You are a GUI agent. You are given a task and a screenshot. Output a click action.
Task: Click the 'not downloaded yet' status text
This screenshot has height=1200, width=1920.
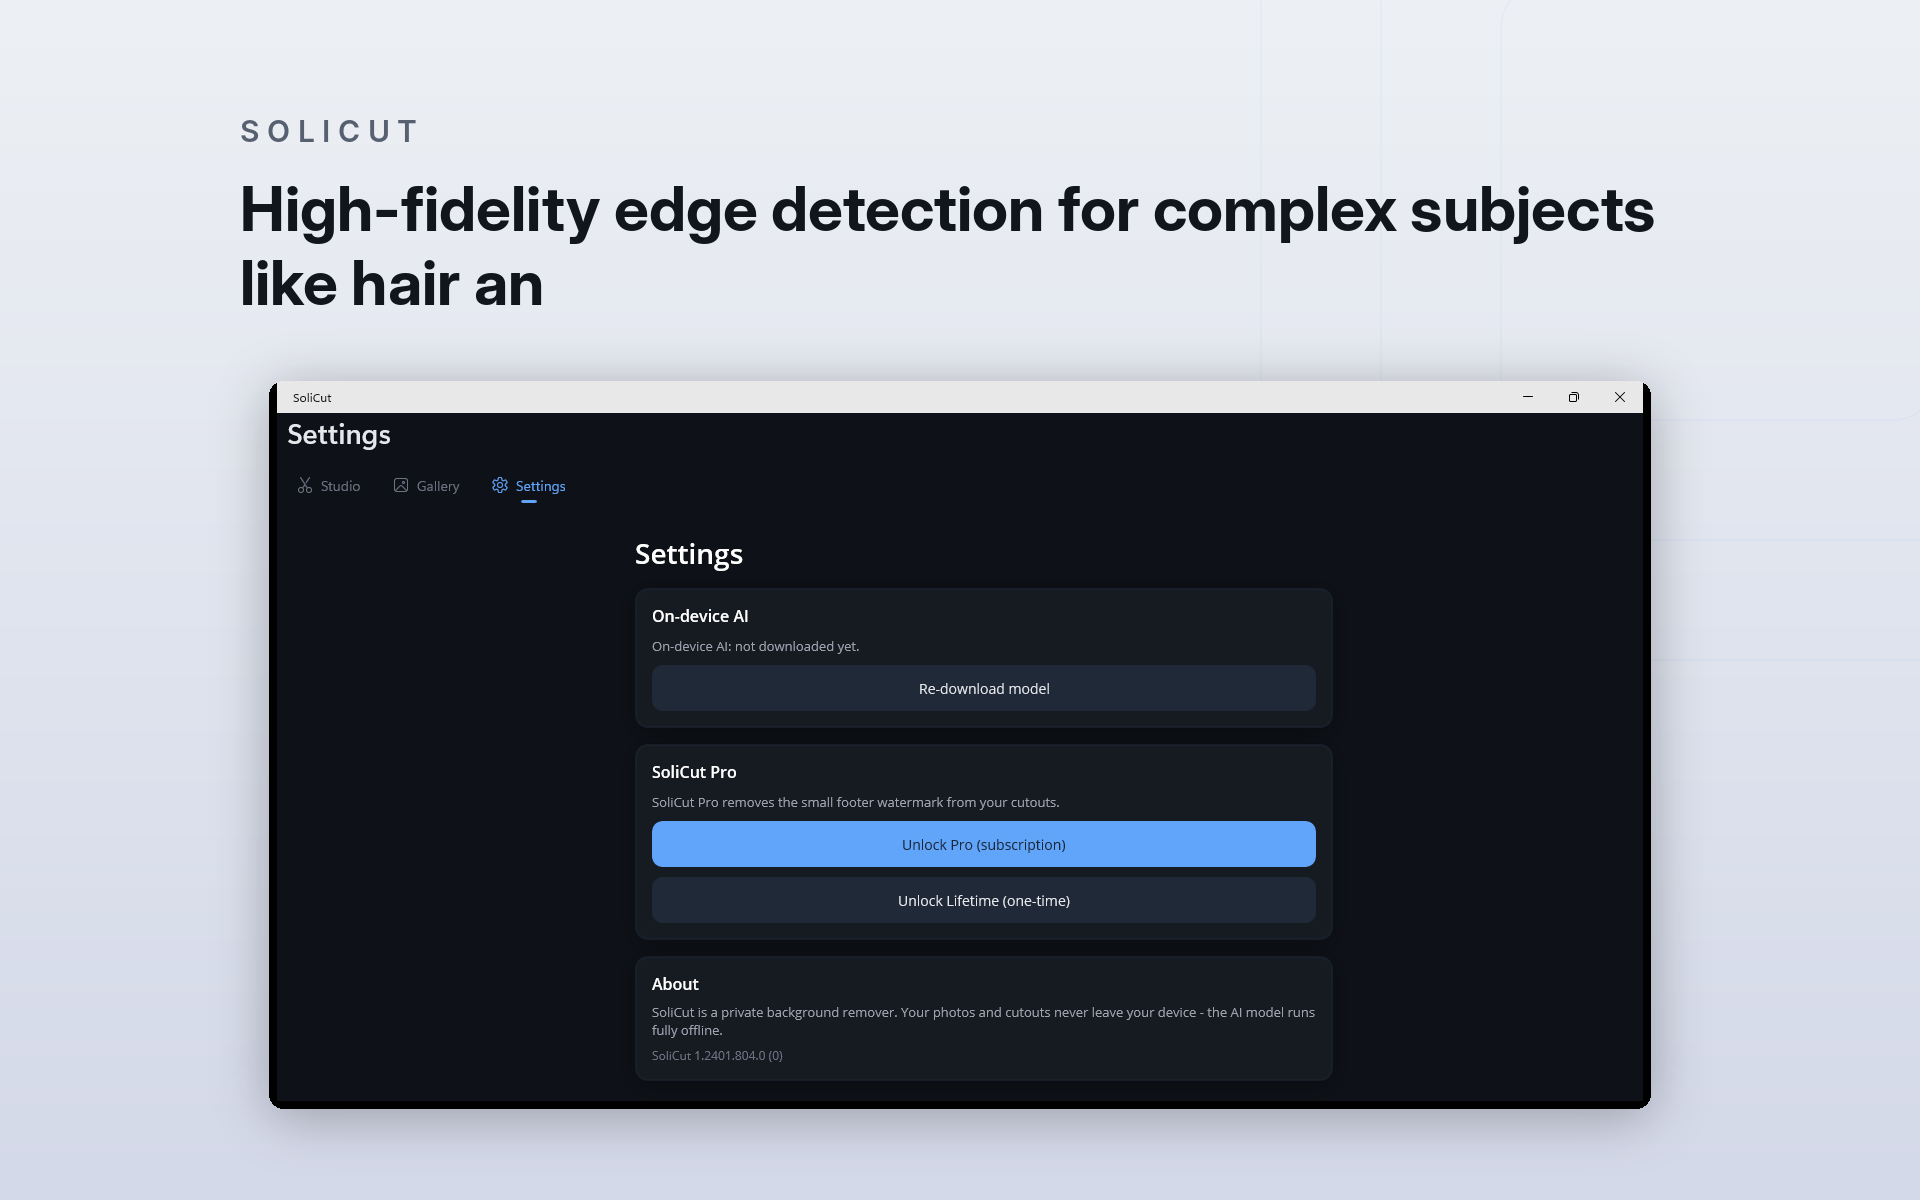click(797, 646)
